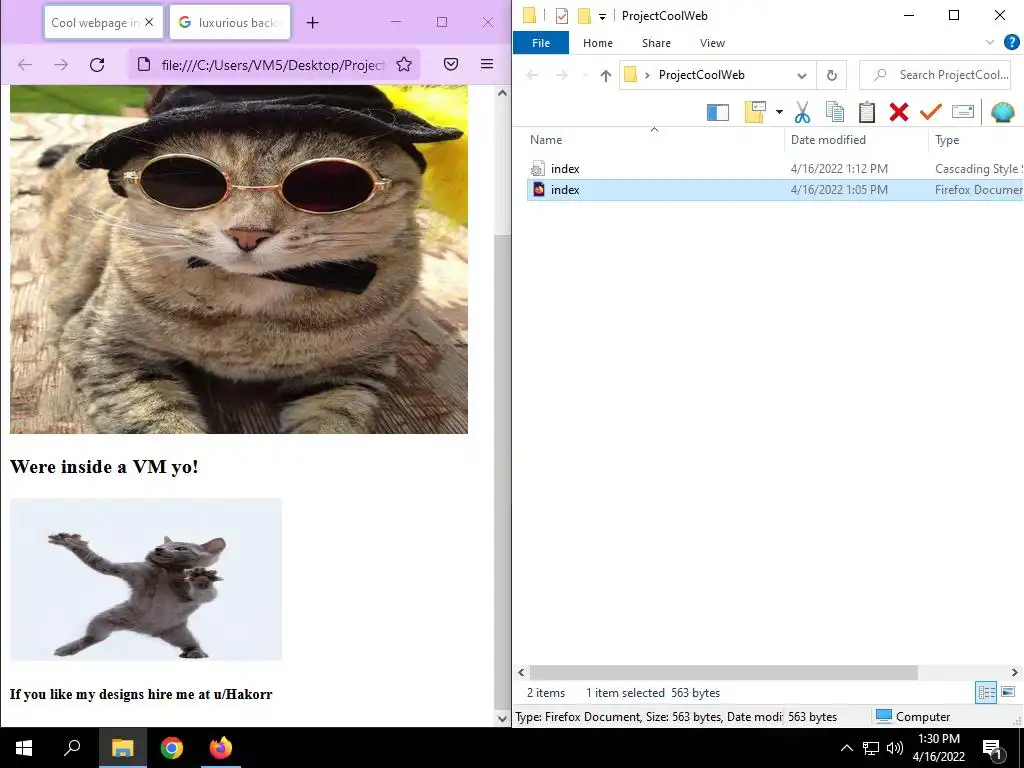Viewport: 1024px width, 768px height.
Task: Open Explorer help question mark
Action: tap(1011, 42)
